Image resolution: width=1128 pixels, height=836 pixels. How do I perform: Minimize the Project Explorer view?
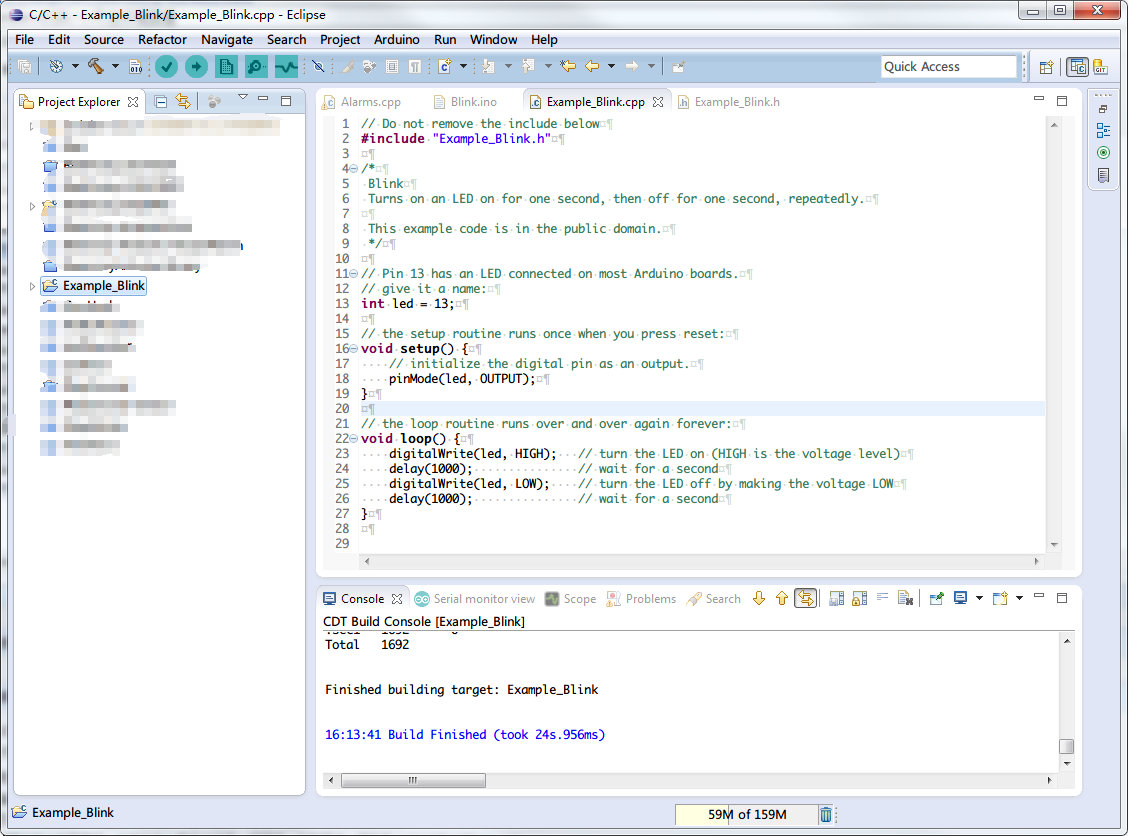click(263, 99)
